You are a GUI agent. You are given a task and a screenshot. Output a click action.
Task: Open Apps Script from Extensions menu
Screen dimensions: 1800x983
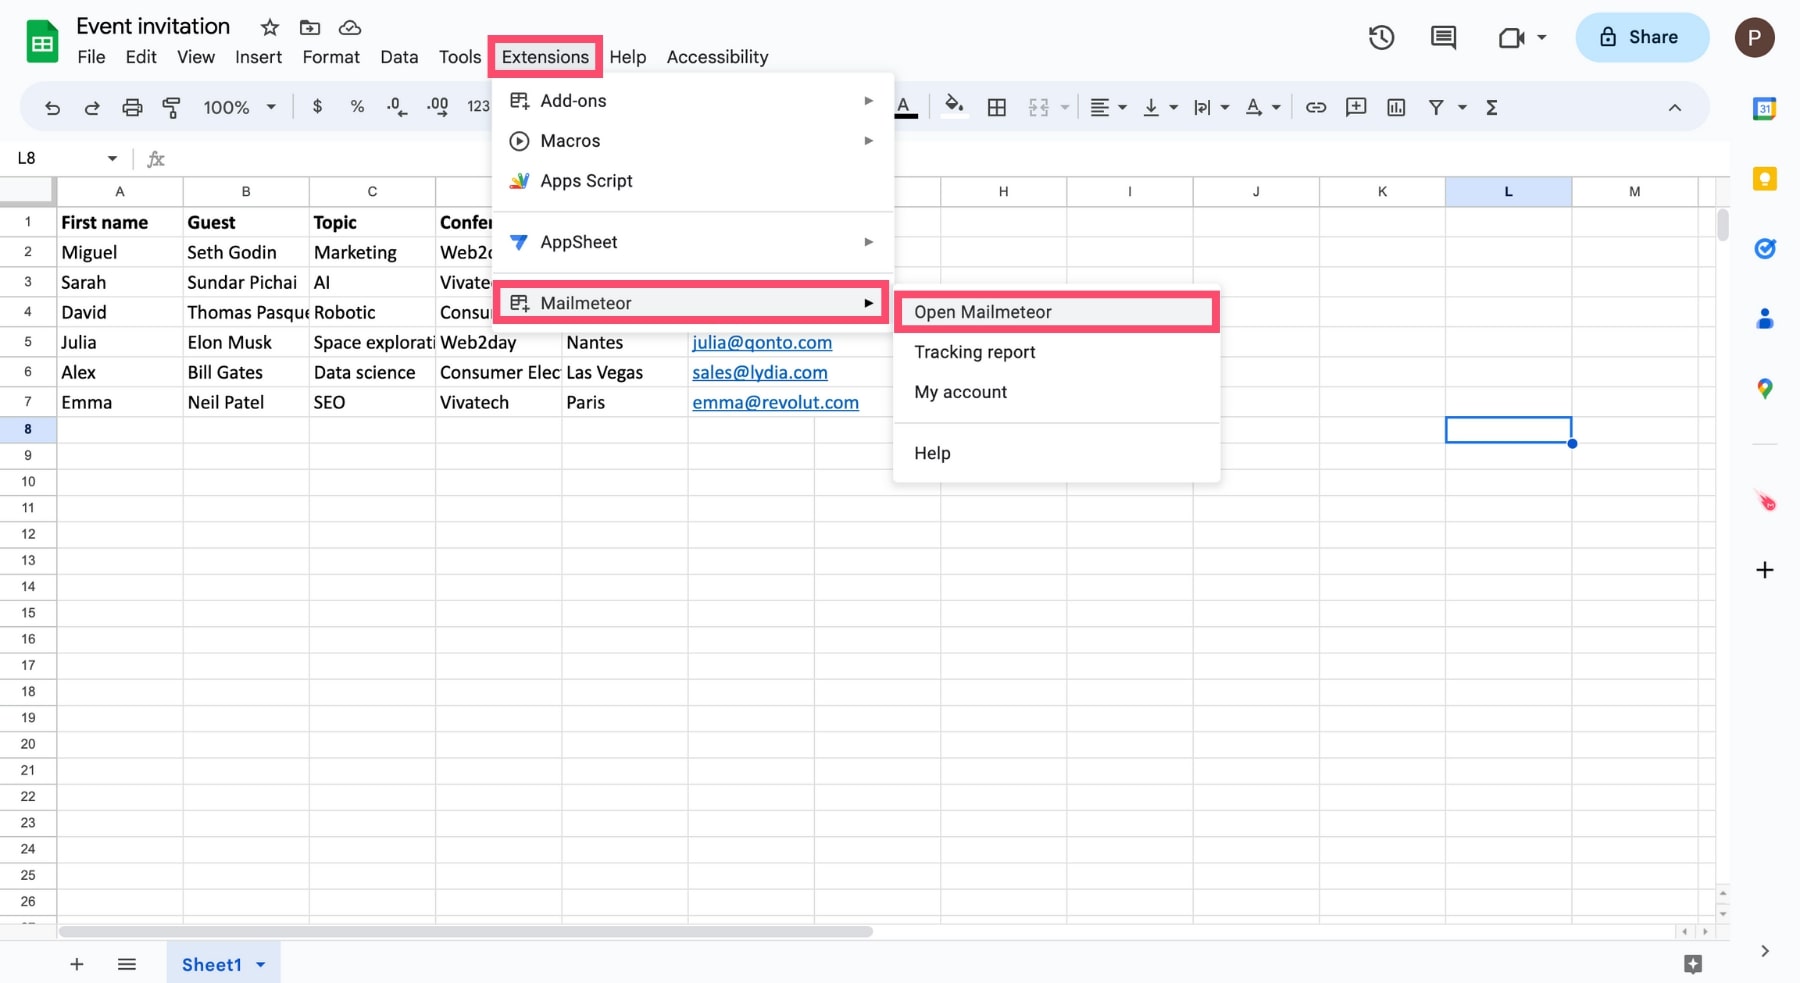click(x=692, y=181)
